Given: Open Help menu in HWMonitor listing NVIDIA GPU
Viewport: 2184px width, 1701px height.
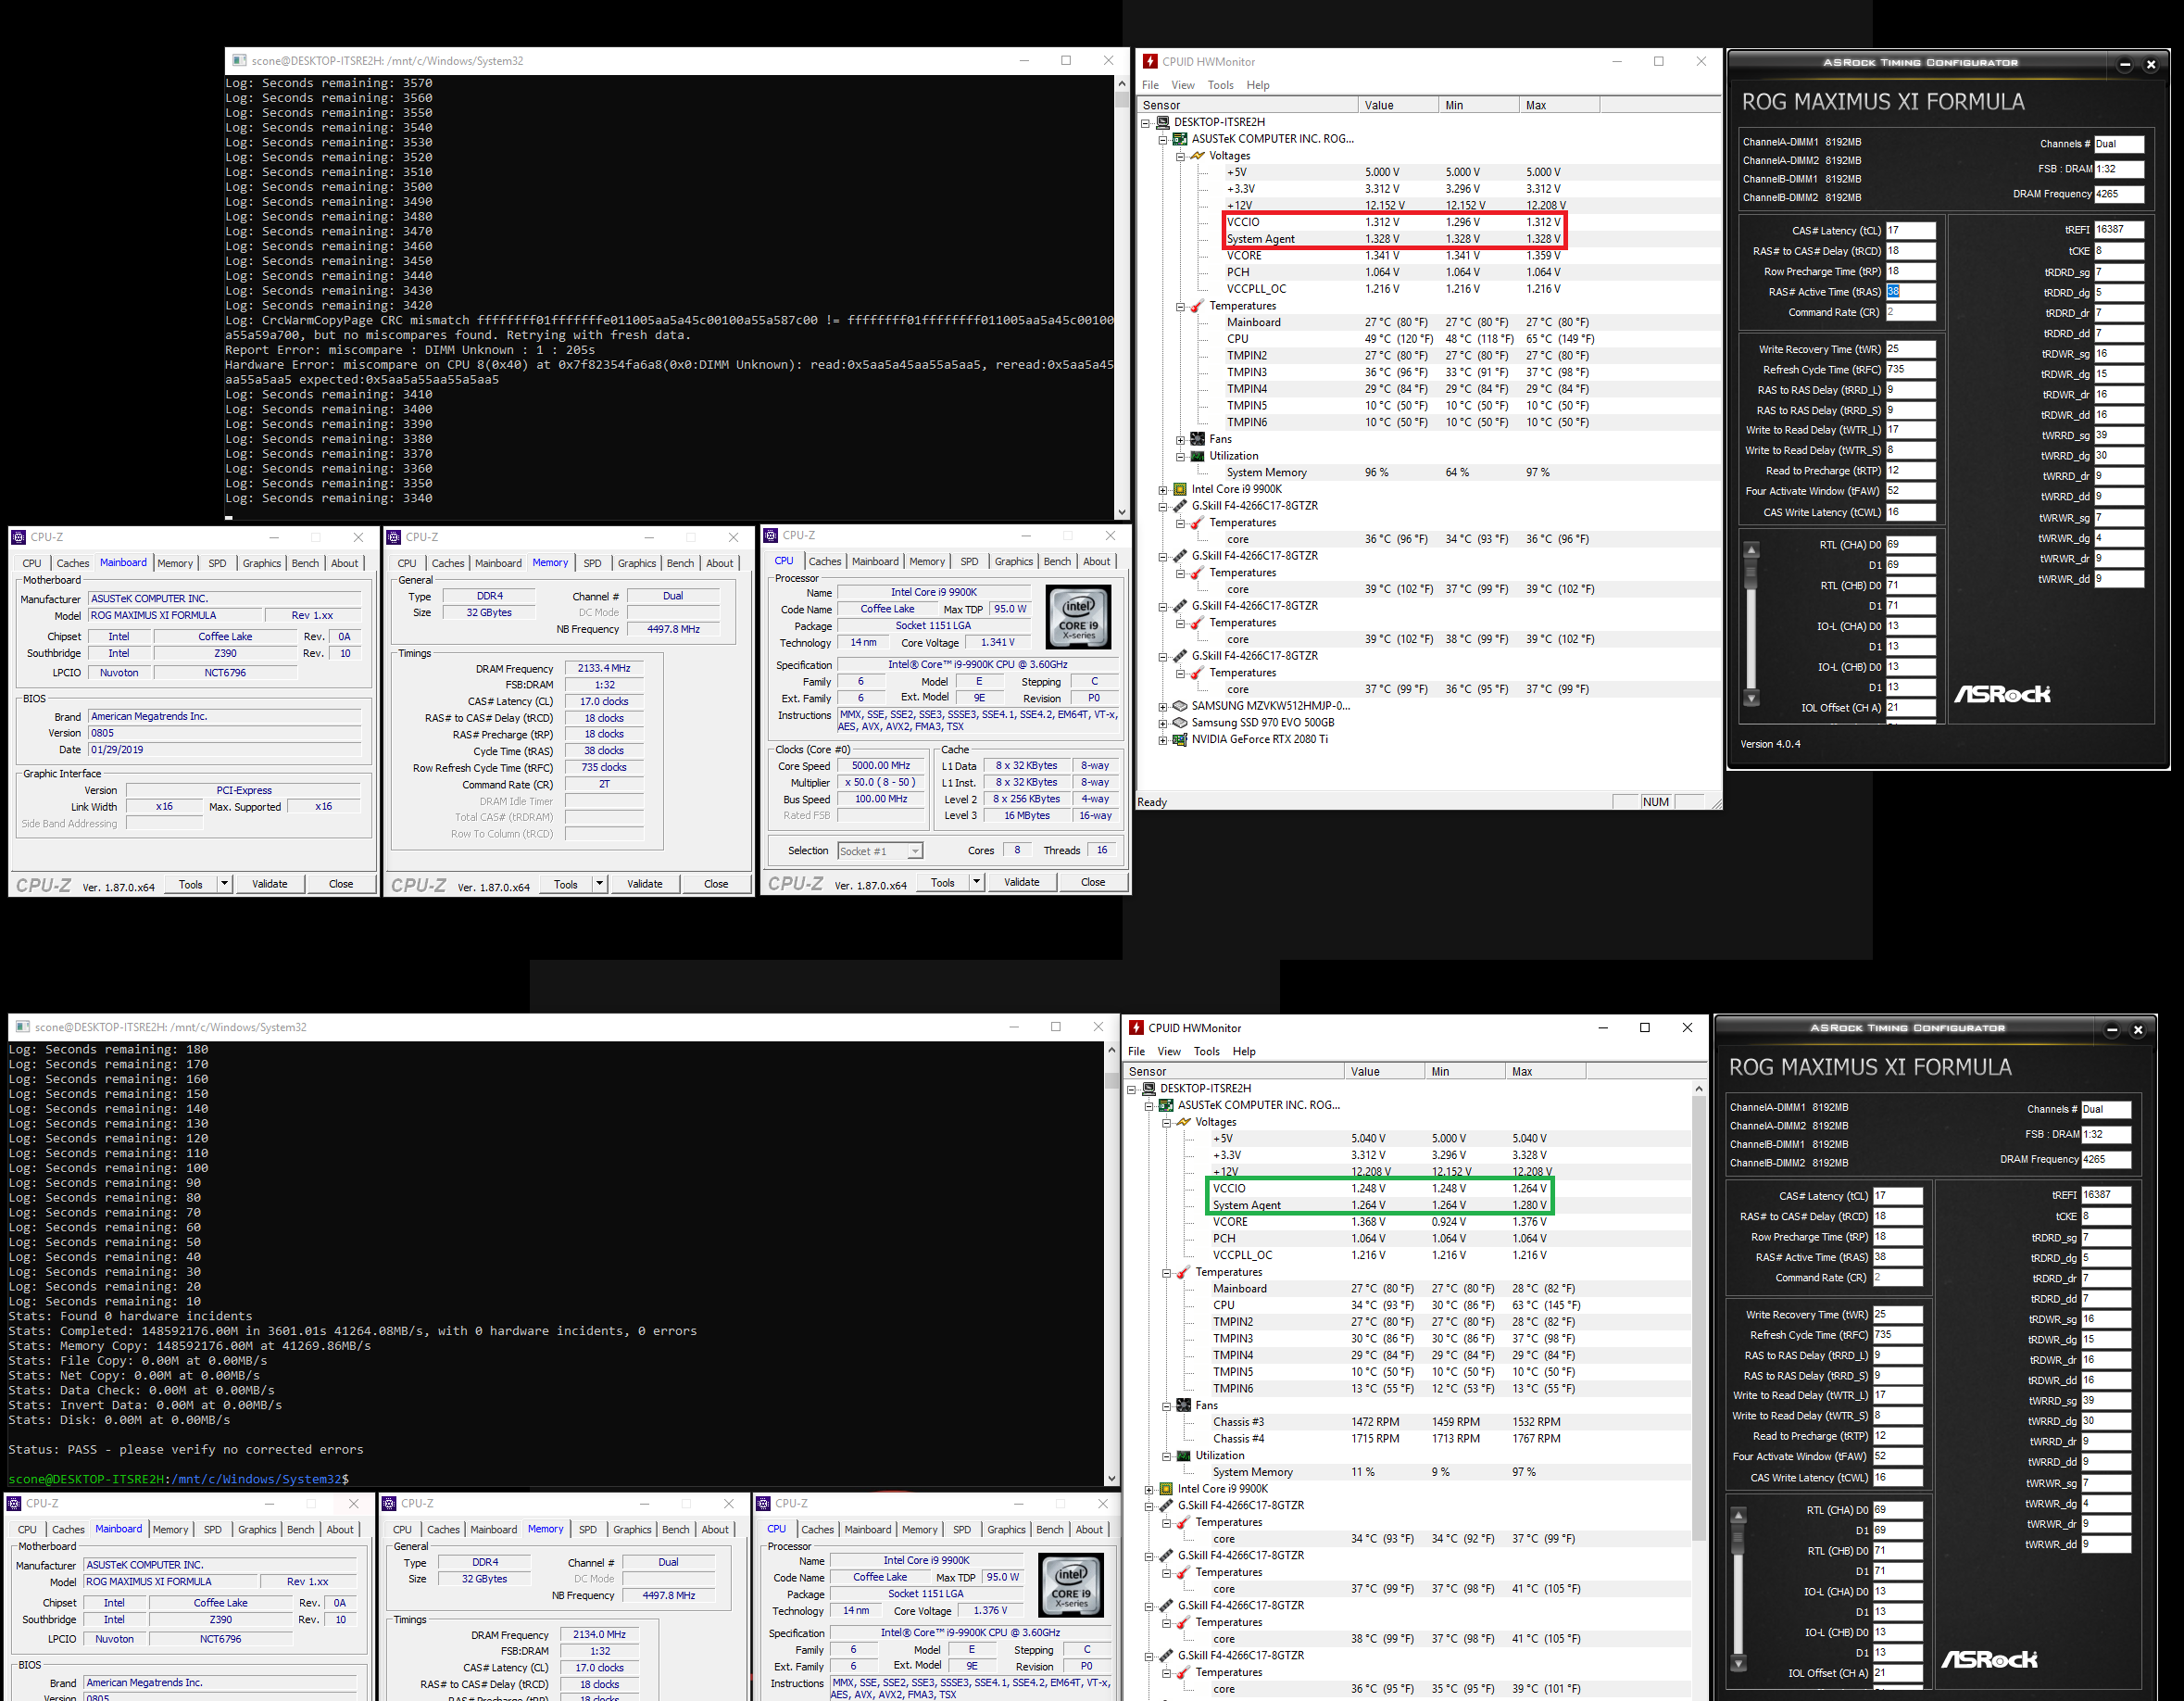Looking at the screenshot, I should click(x=1257, y=85).
